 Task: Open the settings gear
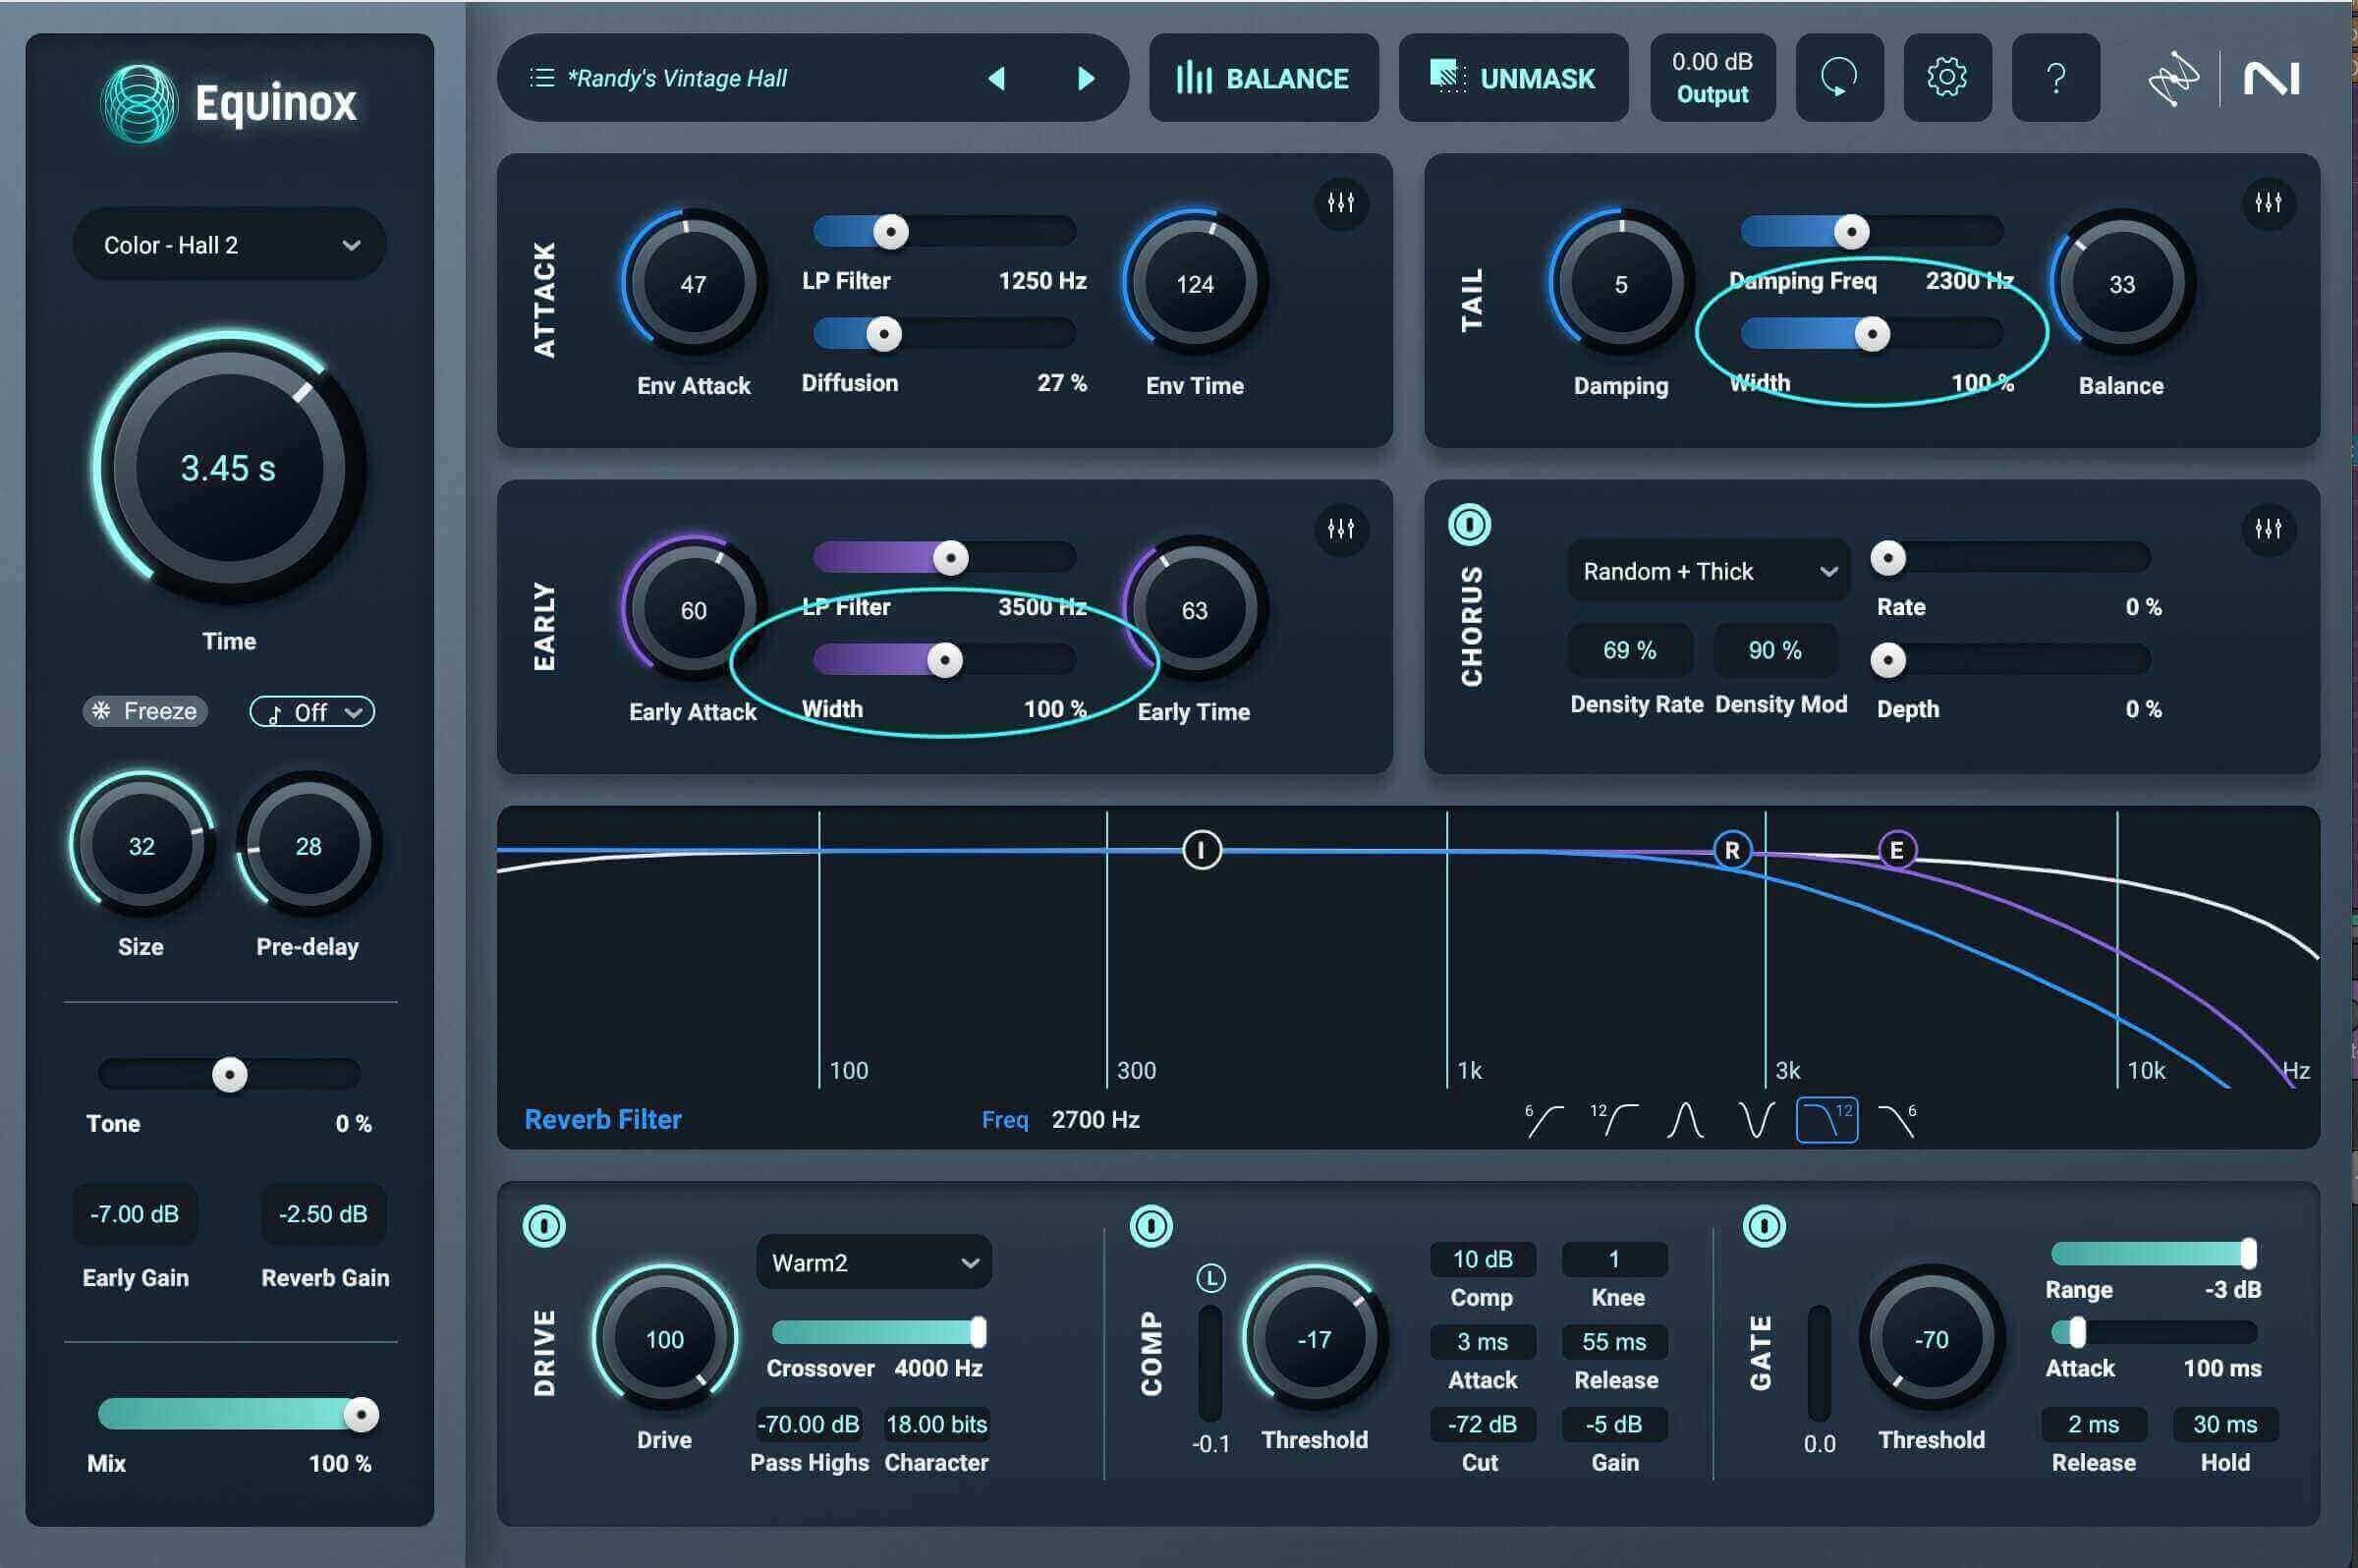tap(1947, 78)
